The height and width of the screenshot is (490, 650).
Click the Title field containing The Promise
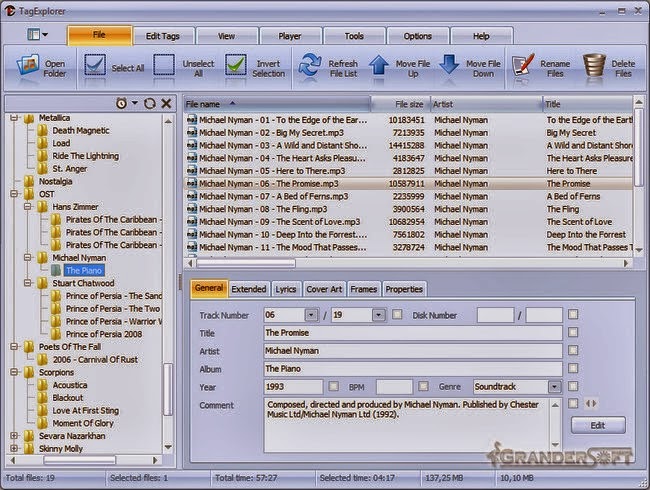click(413, 333)
